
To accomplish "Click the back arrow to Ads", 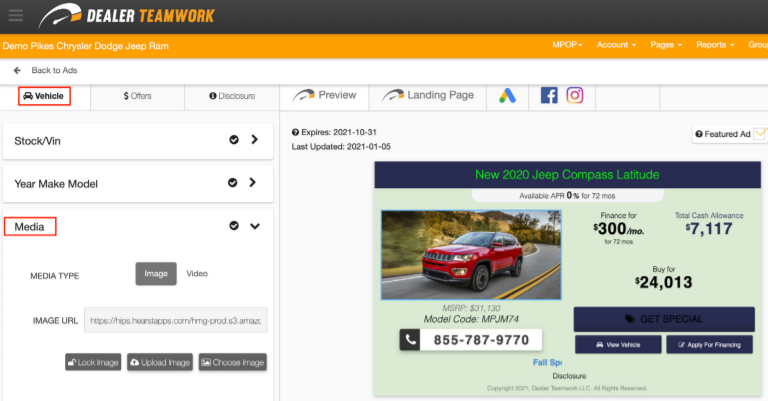I will (17, 71).
